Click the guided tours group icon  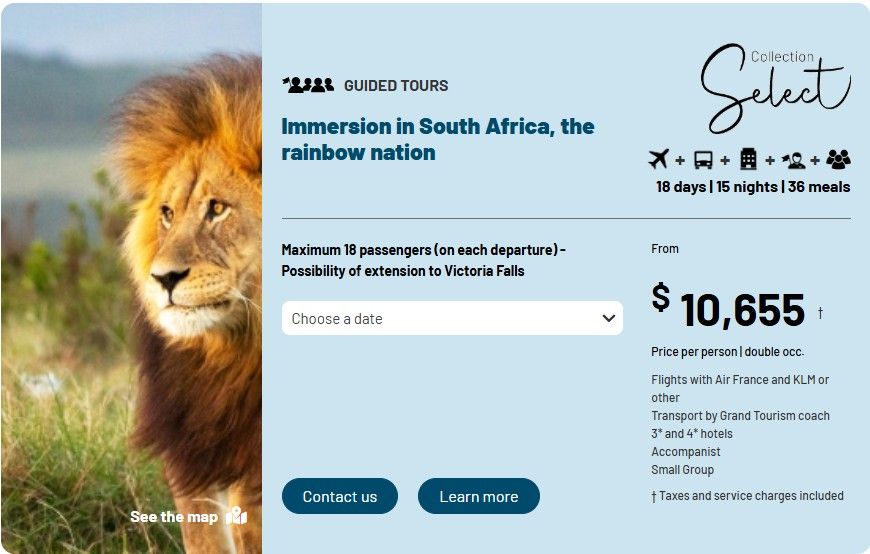pyautogui.click(x=308, y=85)
